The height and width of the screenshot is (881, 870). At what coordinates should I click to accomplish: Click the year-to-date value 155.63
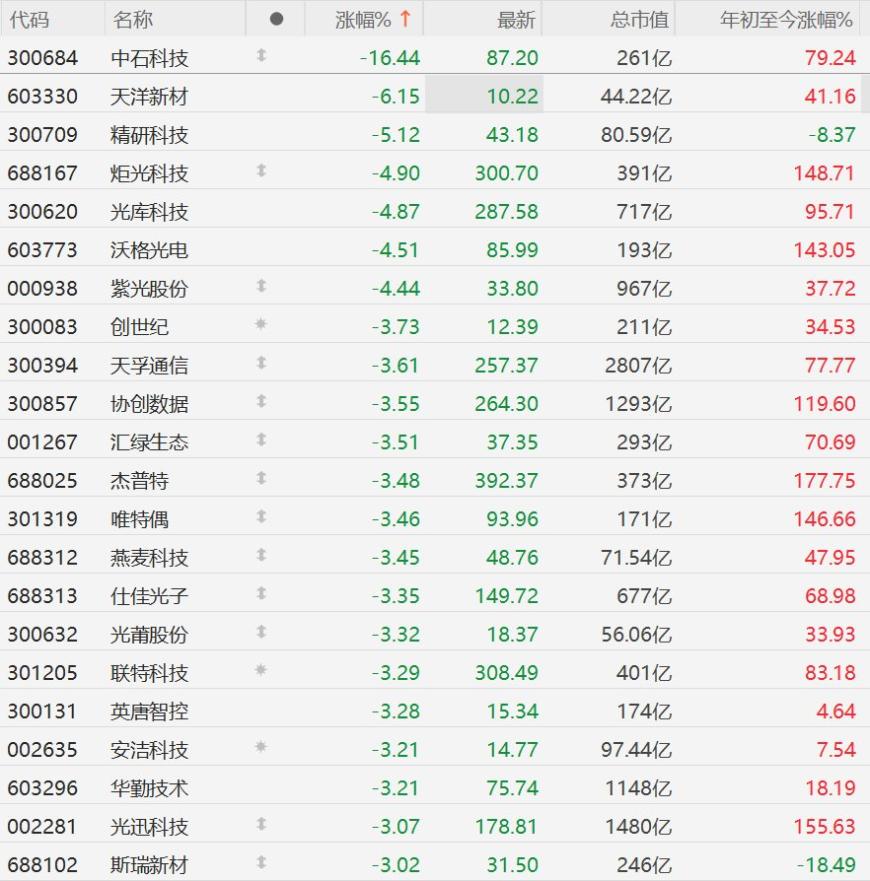coord(824,826)
